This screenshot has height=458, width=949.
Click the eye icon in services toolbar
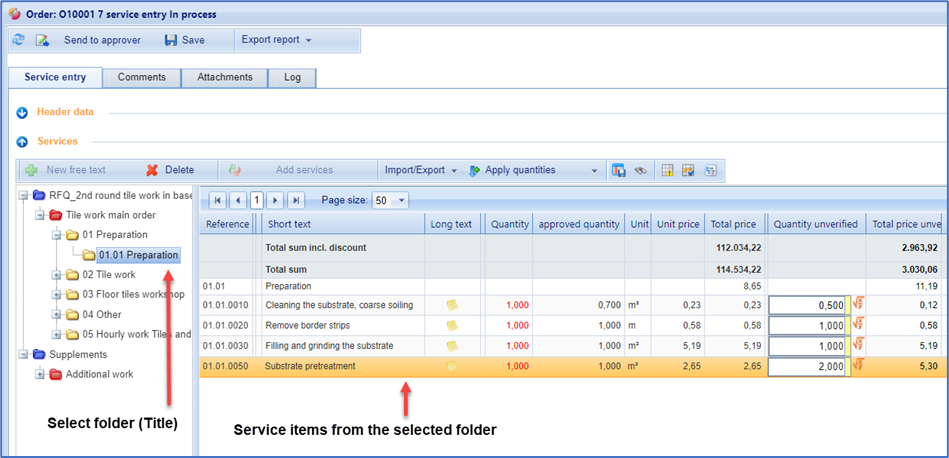(640, 170)
